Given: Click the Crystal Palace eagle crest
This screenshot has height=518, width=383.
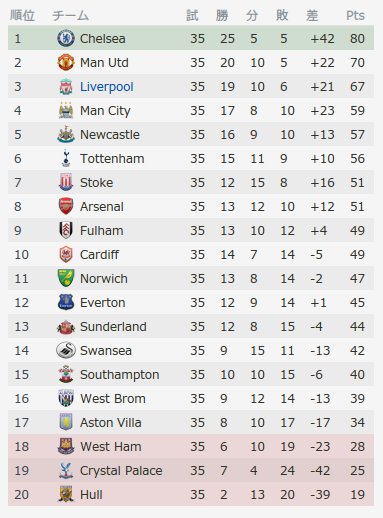Looking at the screenshot, I should pyautogui.click(x=66, y=470).
